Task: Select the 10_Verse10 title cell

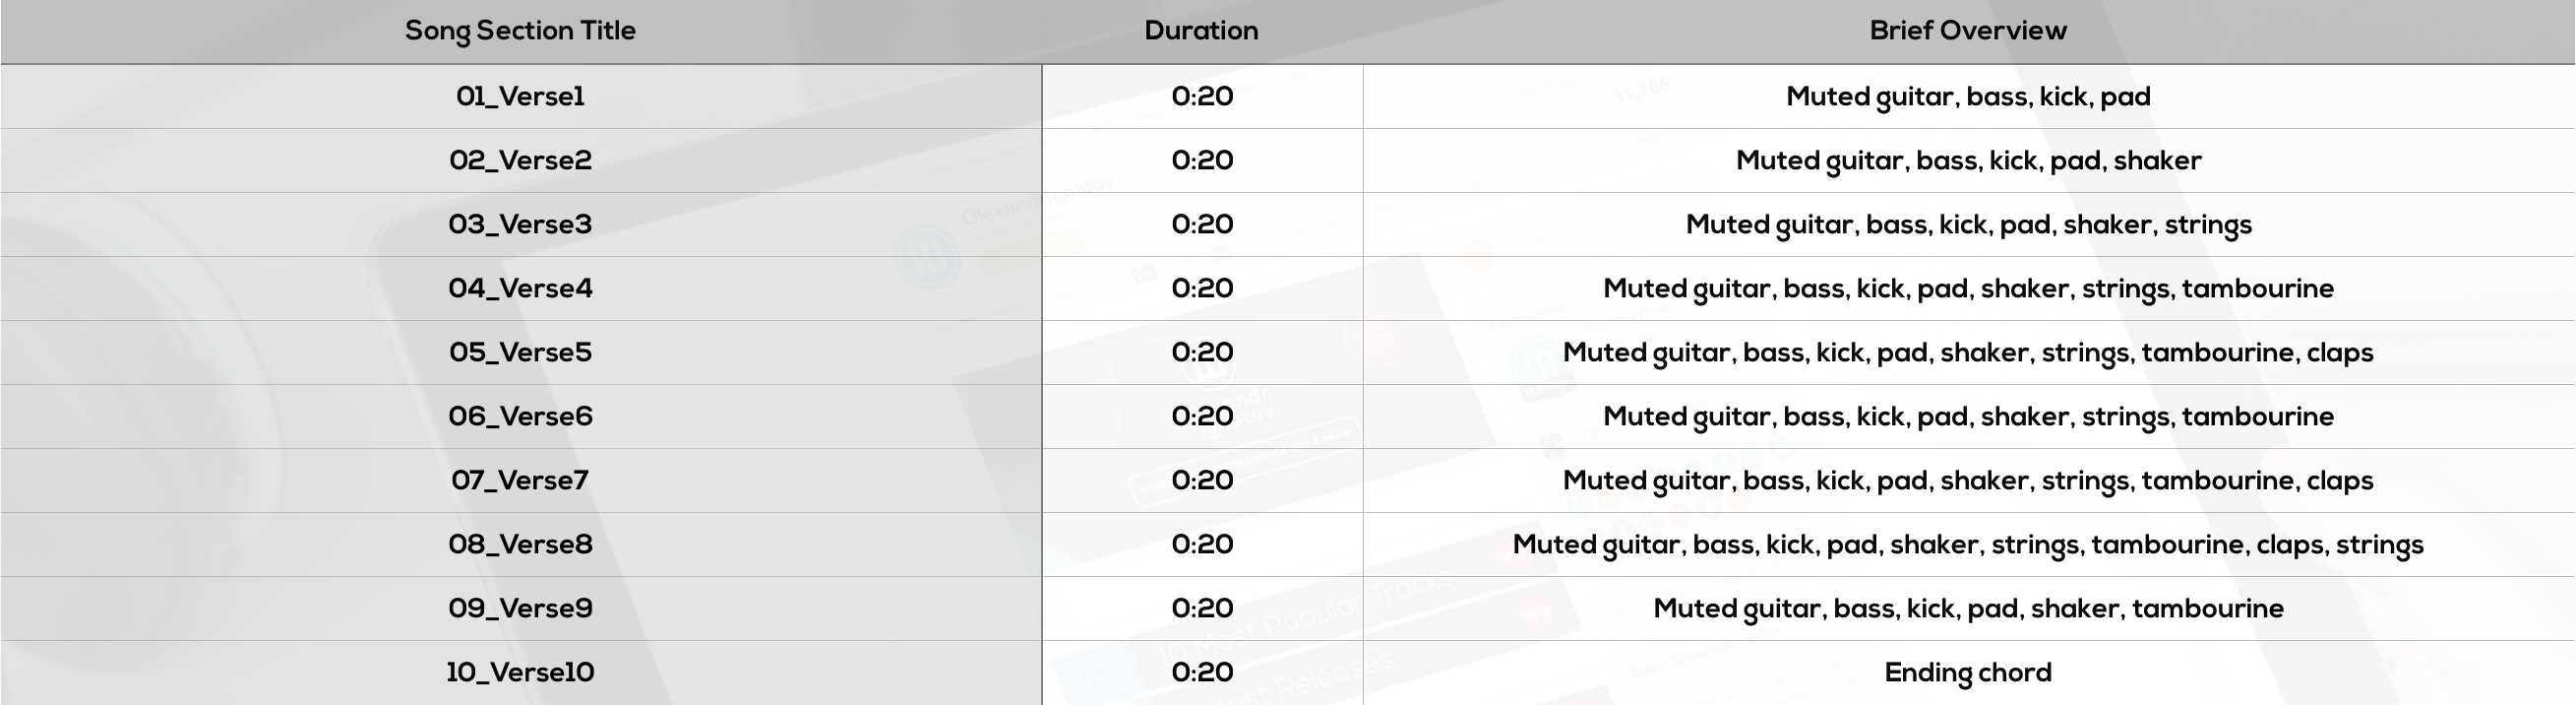Action: tap(520, 673)
